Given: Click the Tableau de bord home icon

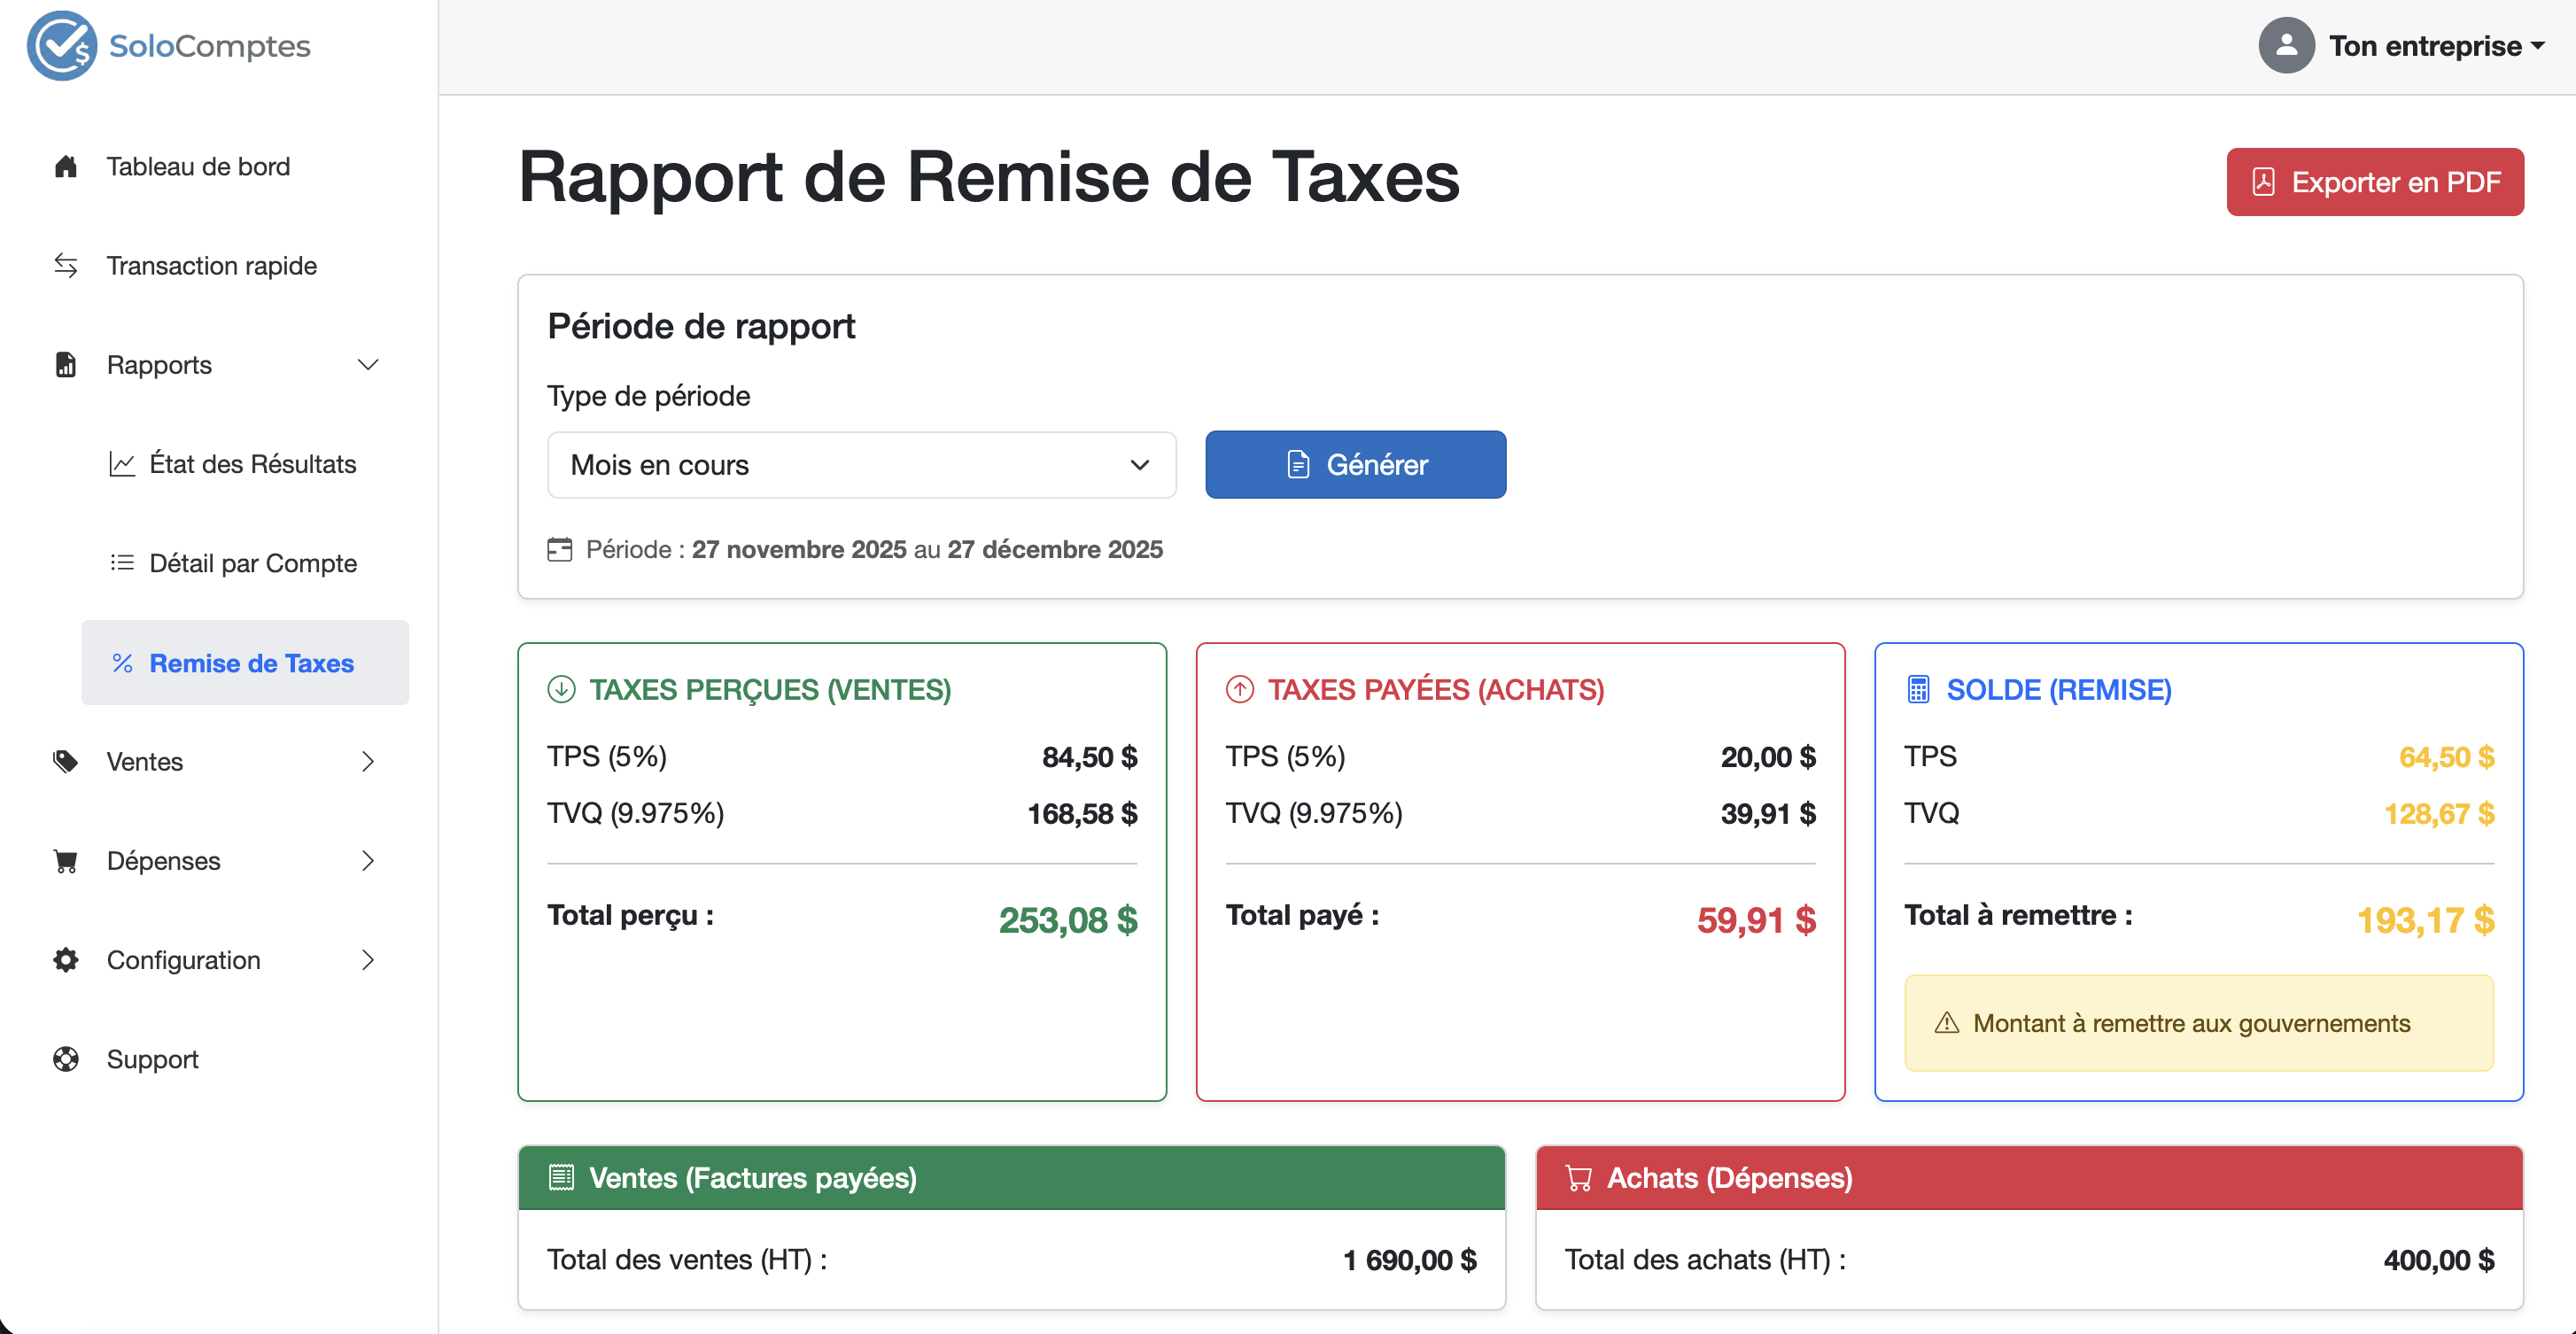Looking at the screenshot, I should click(x=66, y=167).
